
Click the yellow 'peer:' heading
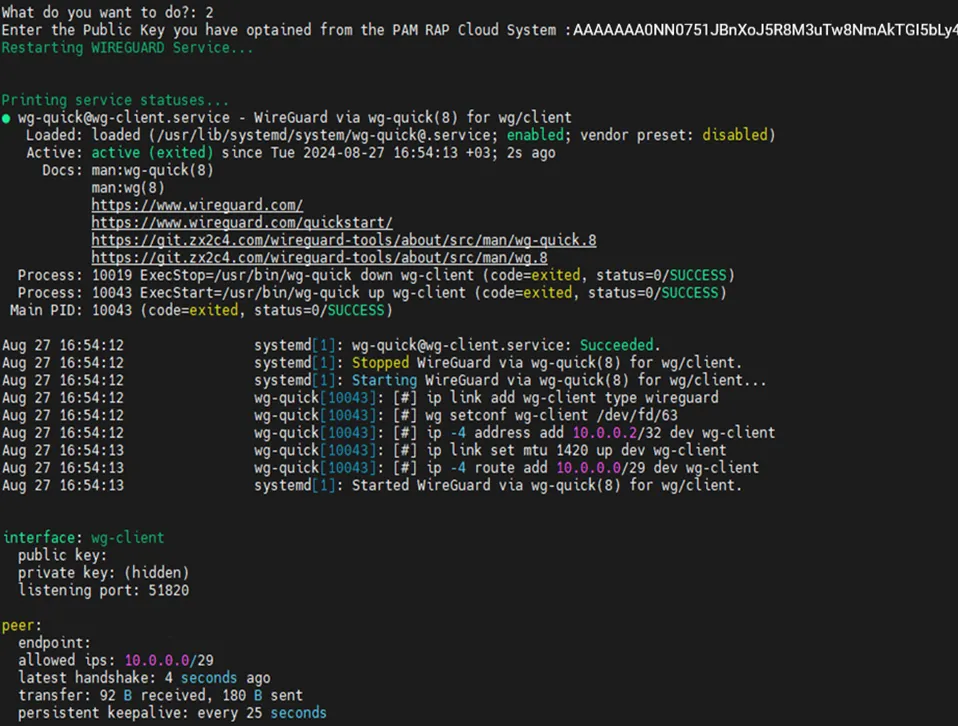click(x=21, y=626)
